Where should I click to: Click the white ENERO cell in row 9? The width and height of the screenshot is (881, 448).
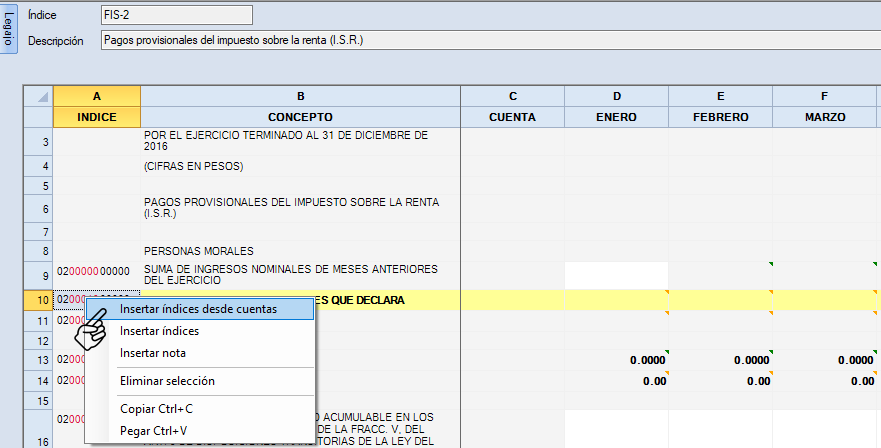click(616, 275)
